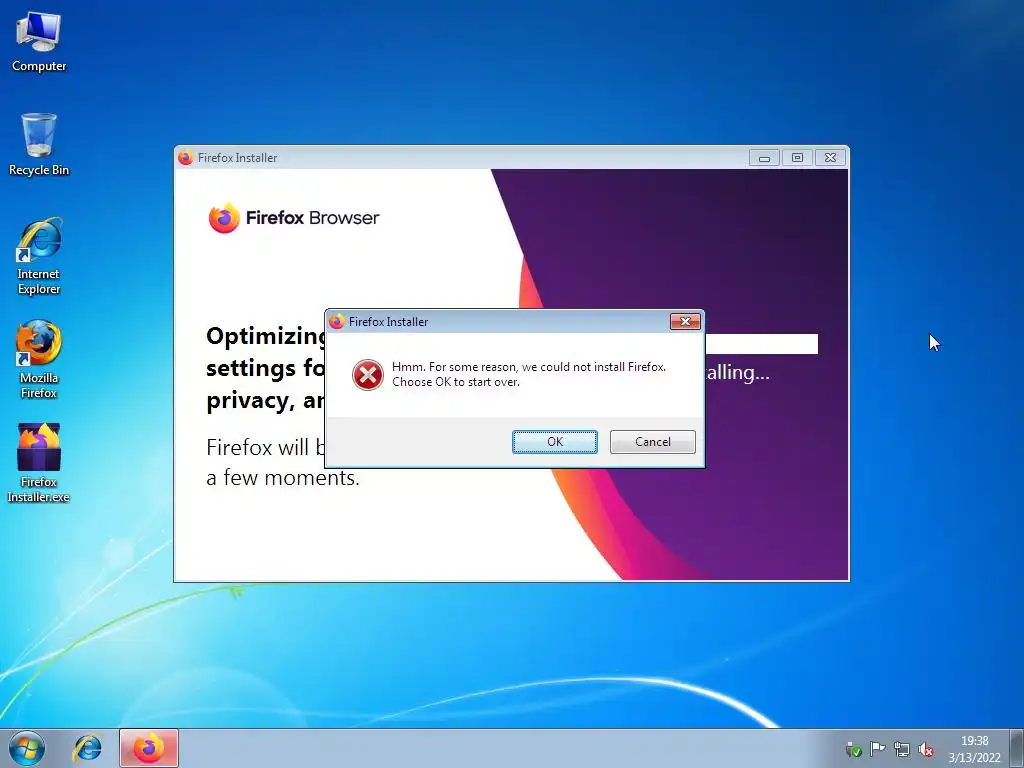
Task: Click the Show desktop button
Action: pyautogui.click(x=1016, y=748)
